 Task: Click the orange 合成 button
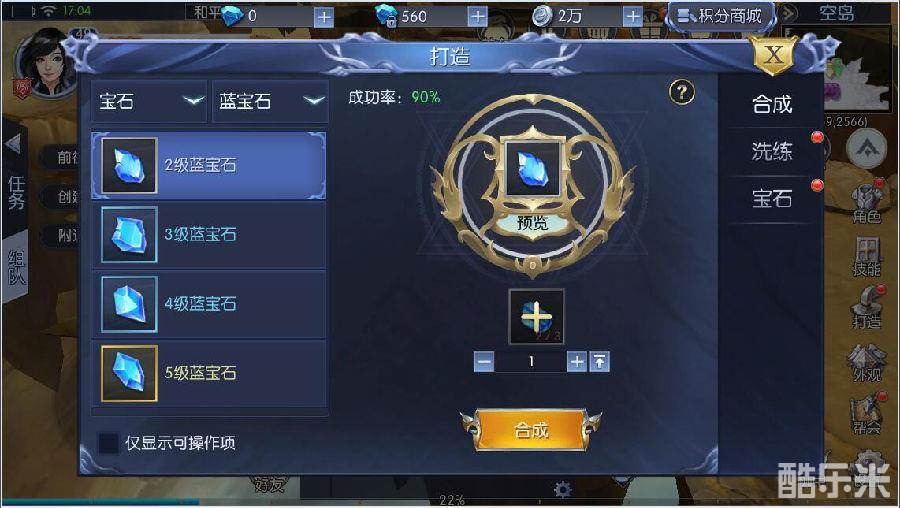532,430
